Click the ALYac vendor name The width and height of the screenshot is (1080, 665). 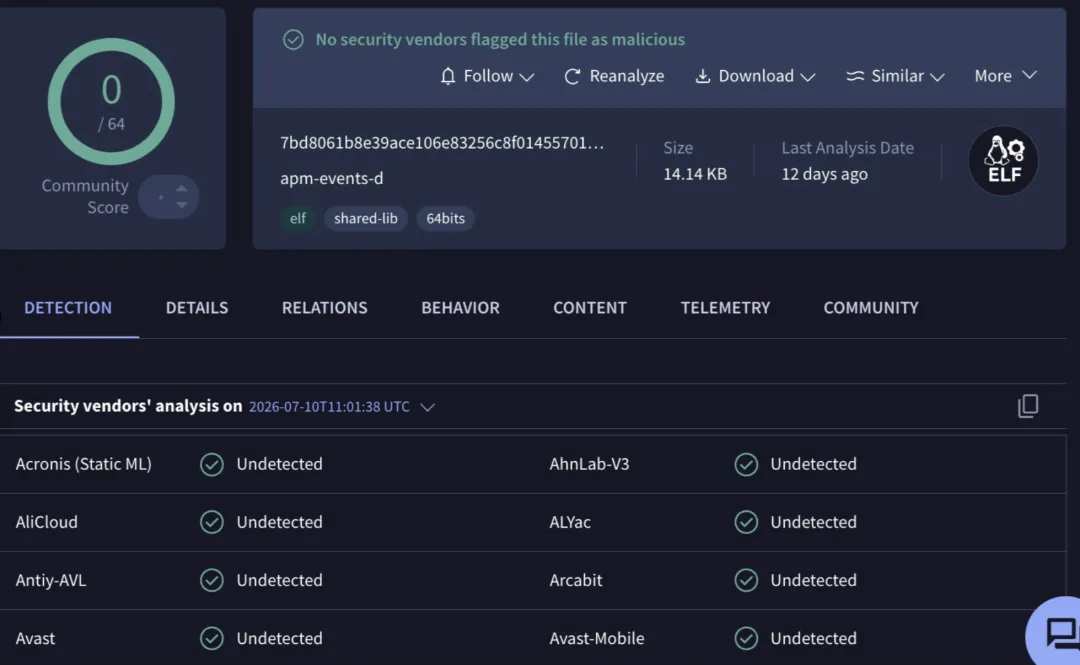(x=570, y=522)
